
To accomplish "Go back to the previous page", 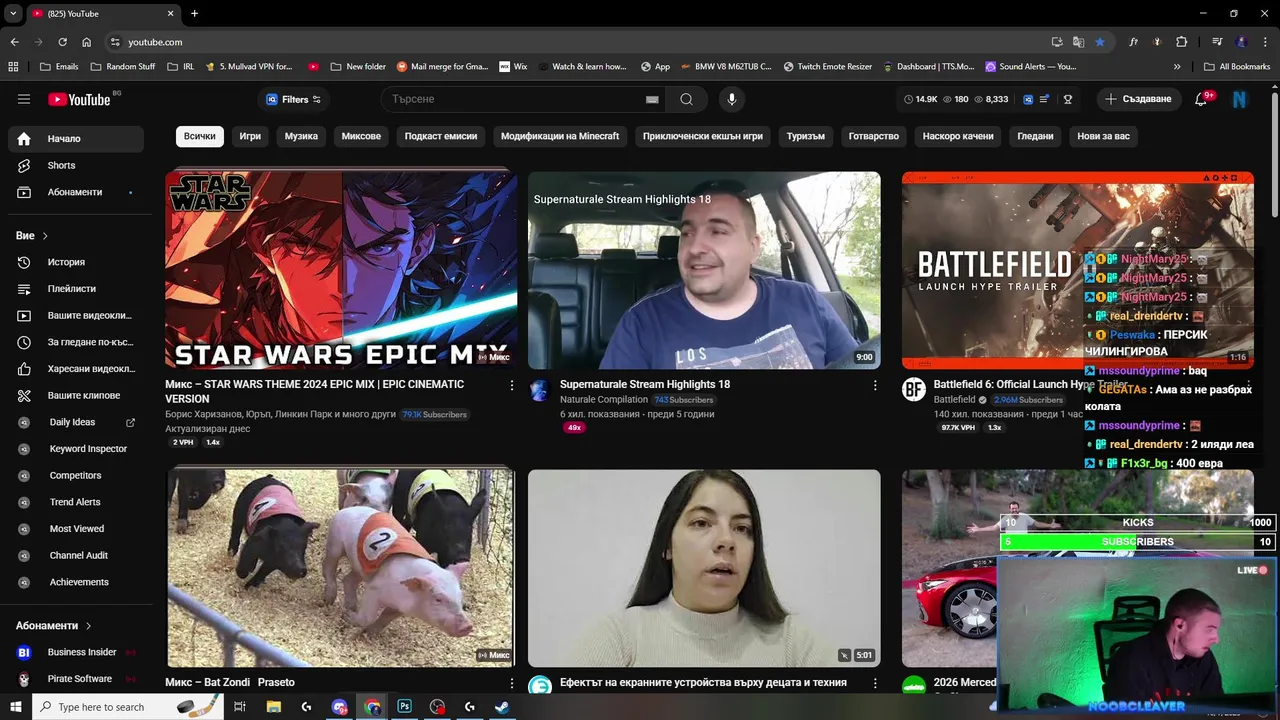I will (x=14, y=42).
